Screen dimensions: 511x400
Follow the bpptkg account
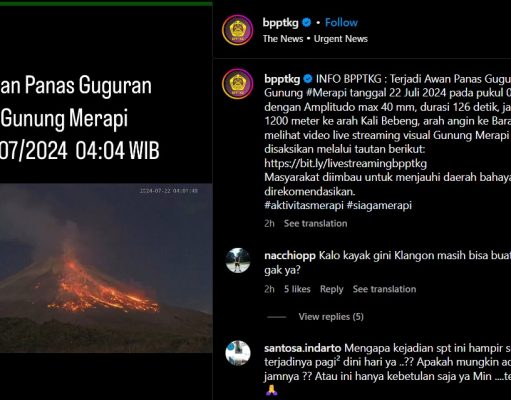[341, 23]
